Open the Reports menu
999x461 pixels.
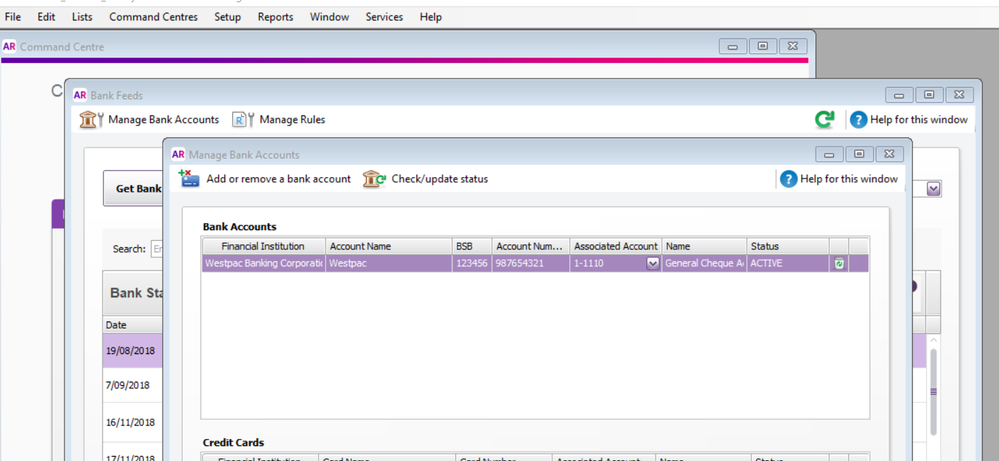[275, 17]
